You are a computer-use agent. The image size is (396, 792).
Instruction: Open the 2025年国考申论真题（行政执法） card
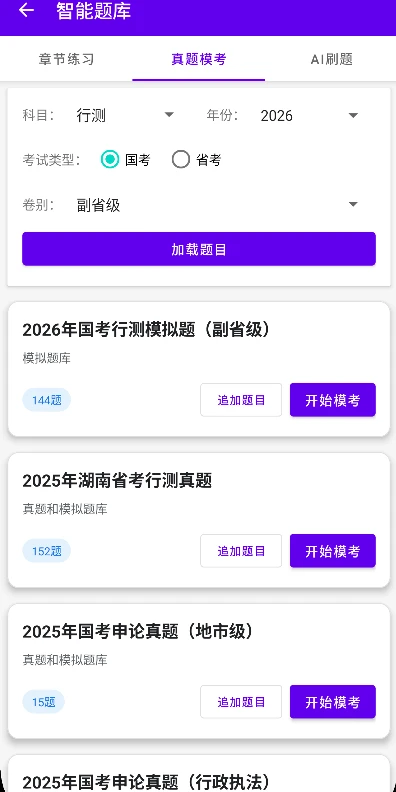coord(199,774)
